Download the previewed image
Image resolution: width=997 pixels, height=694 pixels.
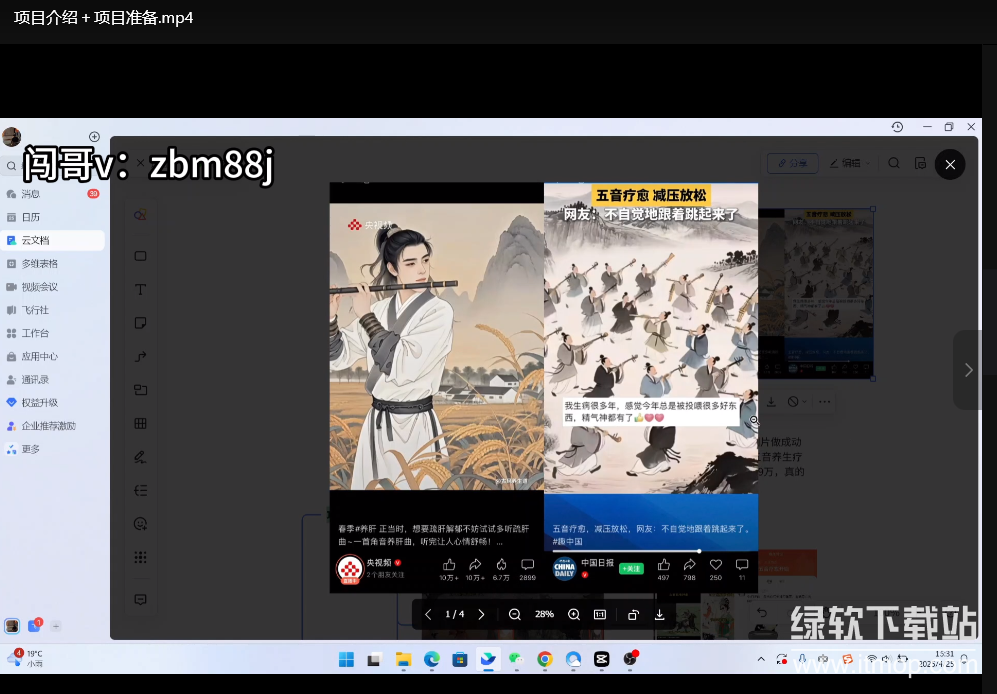pos(660,614)
